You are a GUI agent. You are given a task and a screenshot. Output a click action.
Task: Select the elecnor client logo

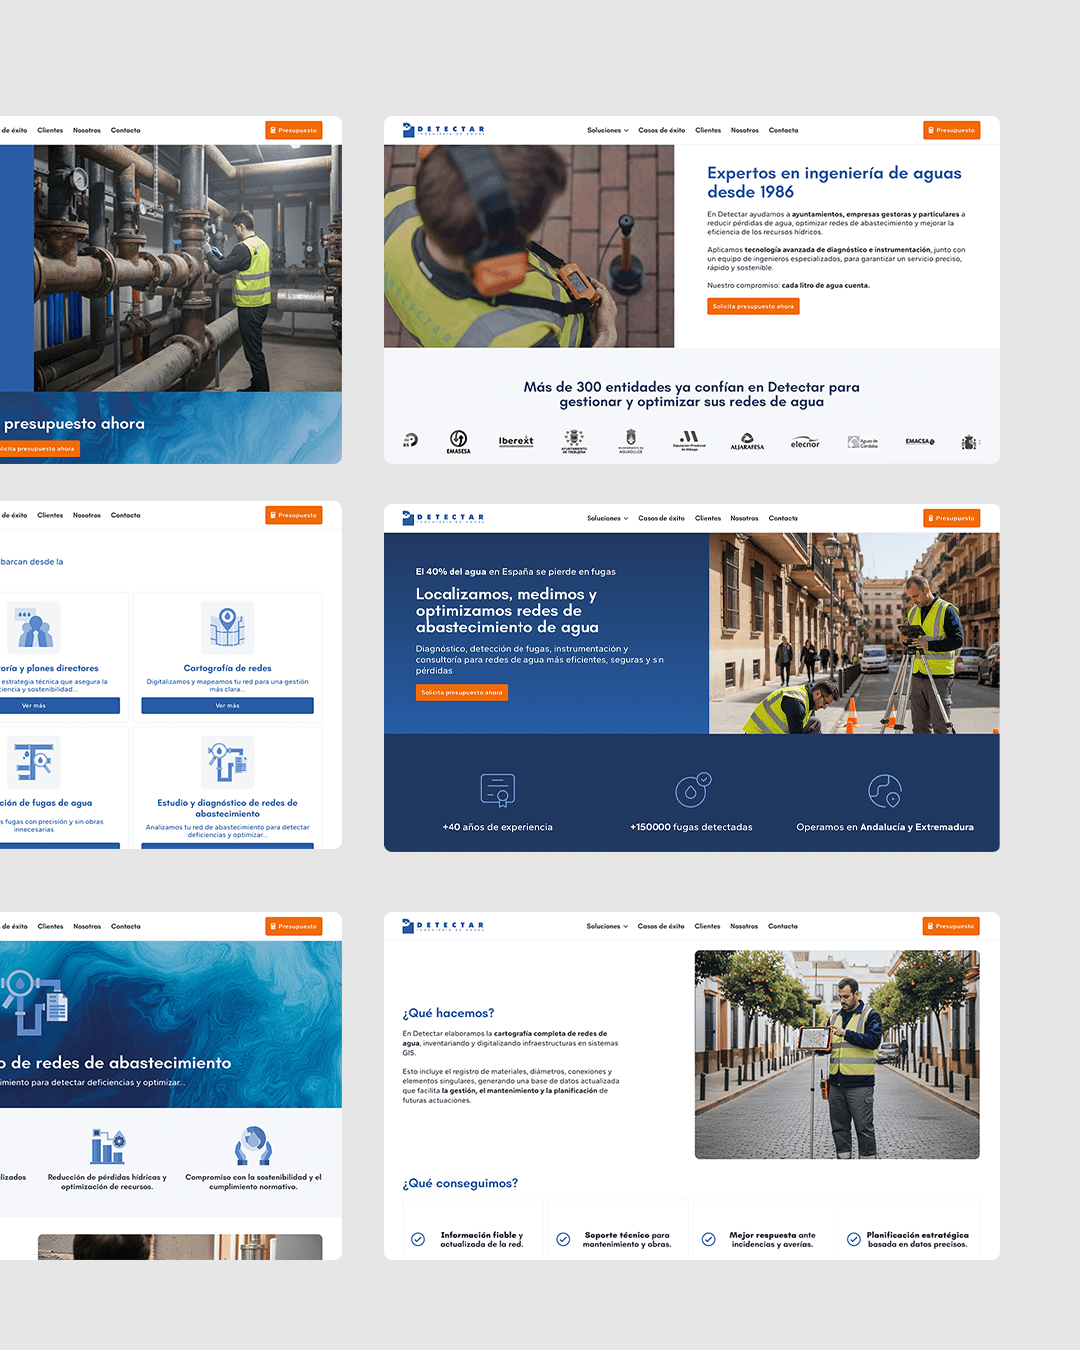point(805,442)
